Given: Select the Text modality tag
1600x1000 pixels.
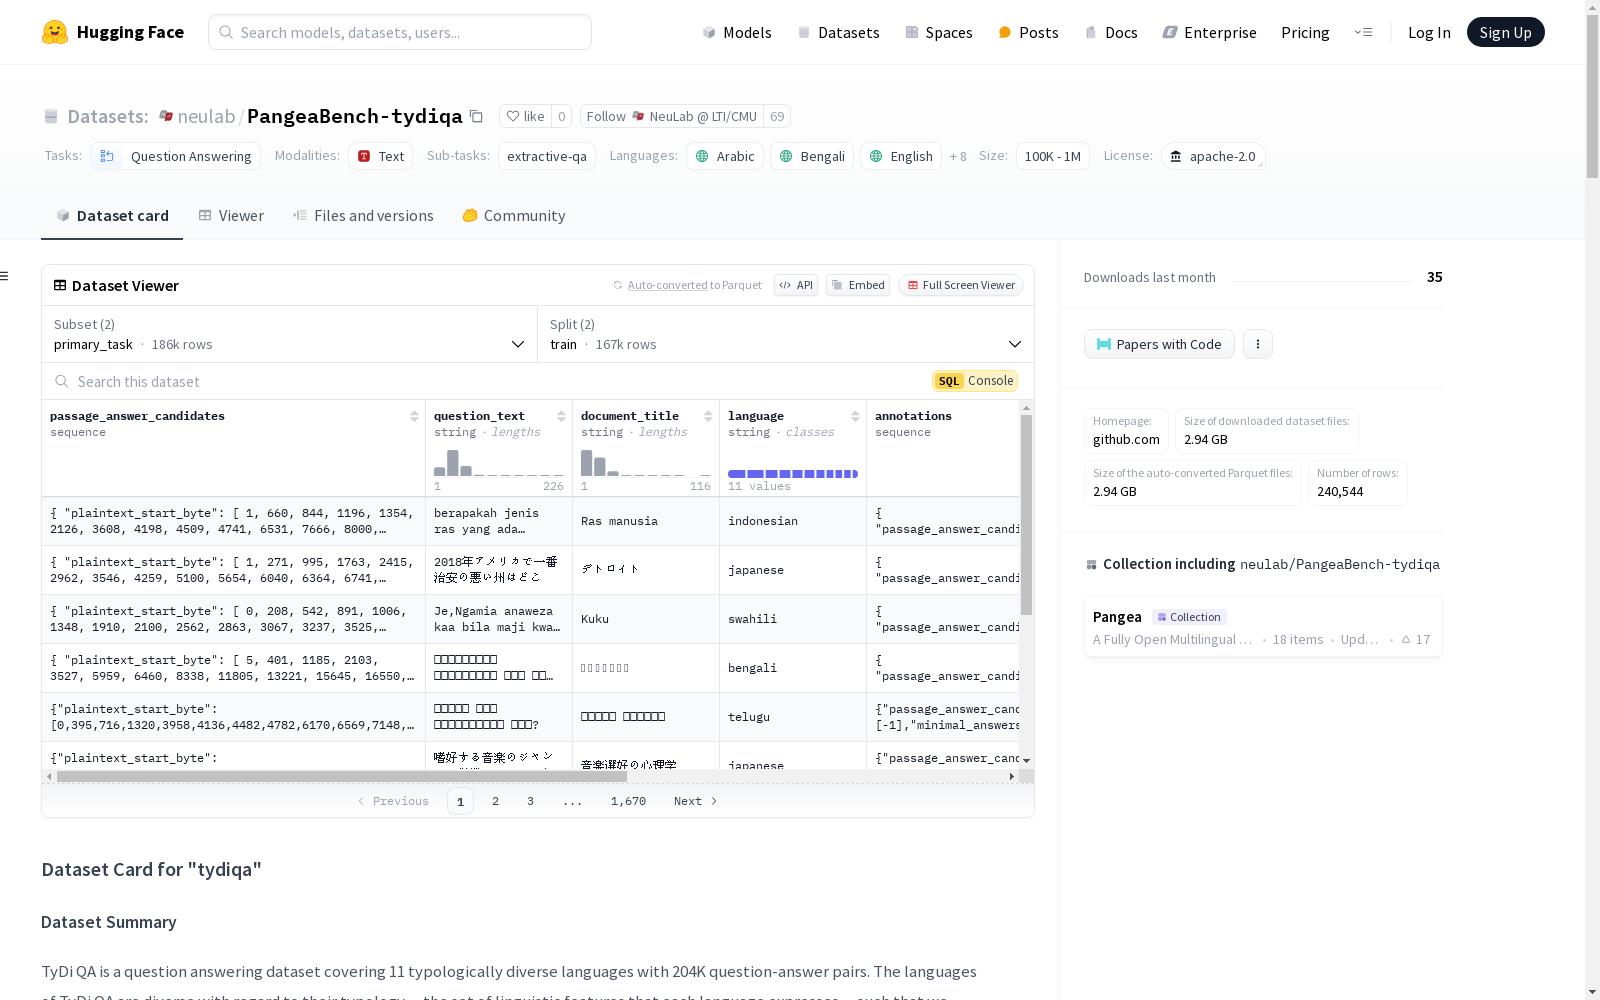Looking at the screenshot, I should click(x=381, y=156).
